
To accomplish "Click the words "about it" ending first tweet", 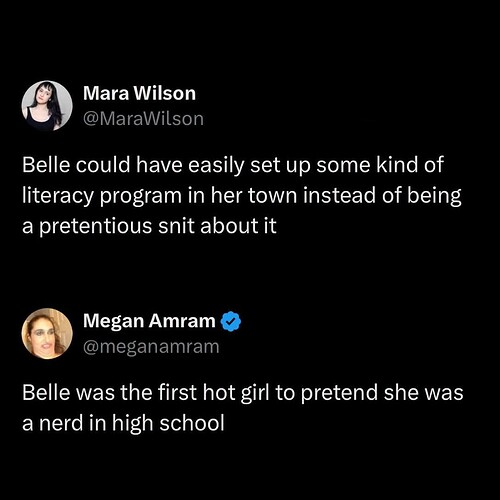I will 238,226.
